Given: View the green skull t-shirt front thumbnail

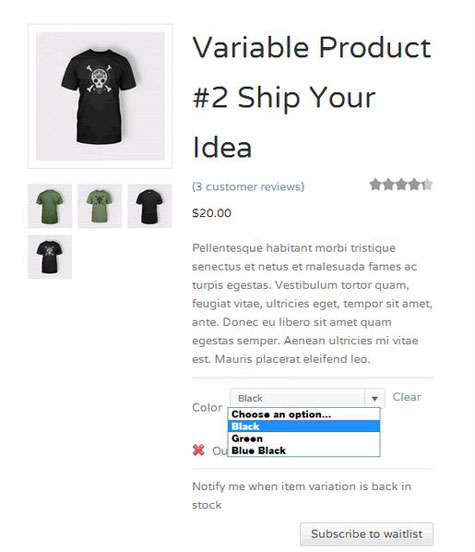Looking at the screenshot, I should (100, 206).
